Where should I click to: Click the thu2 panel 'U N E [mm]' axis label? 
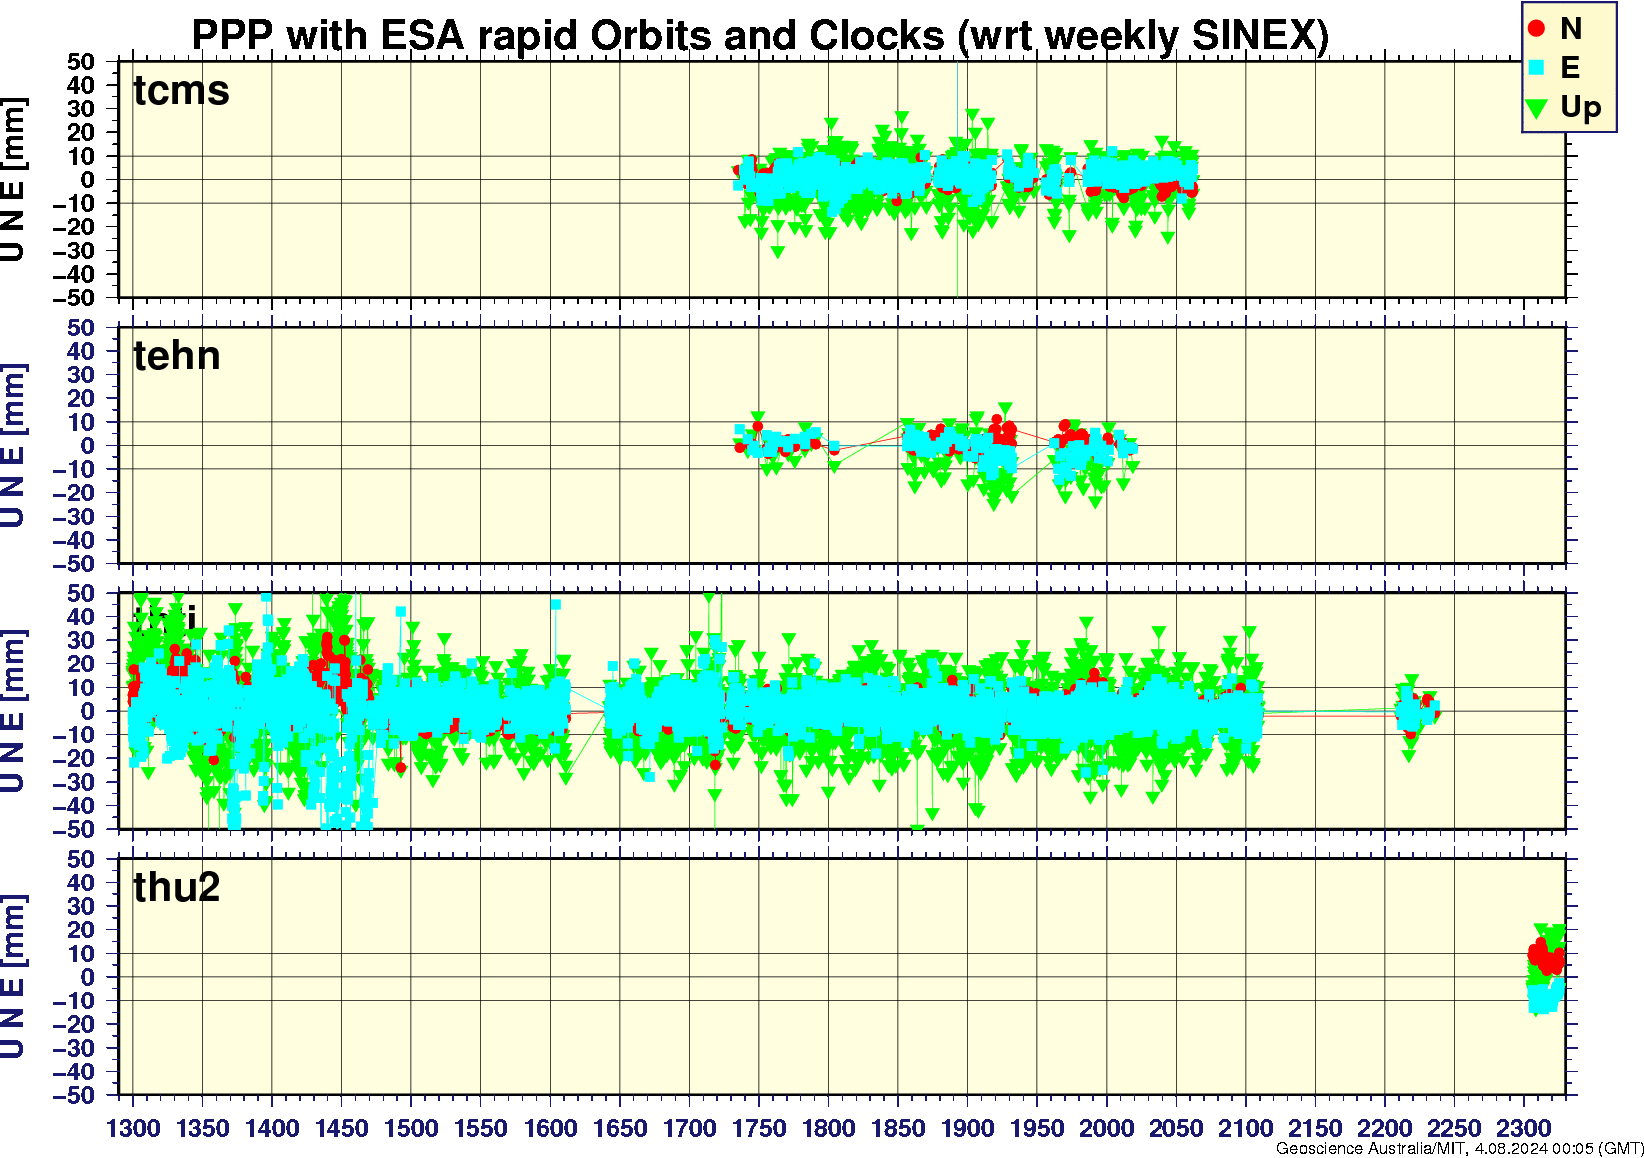[13, 977]
